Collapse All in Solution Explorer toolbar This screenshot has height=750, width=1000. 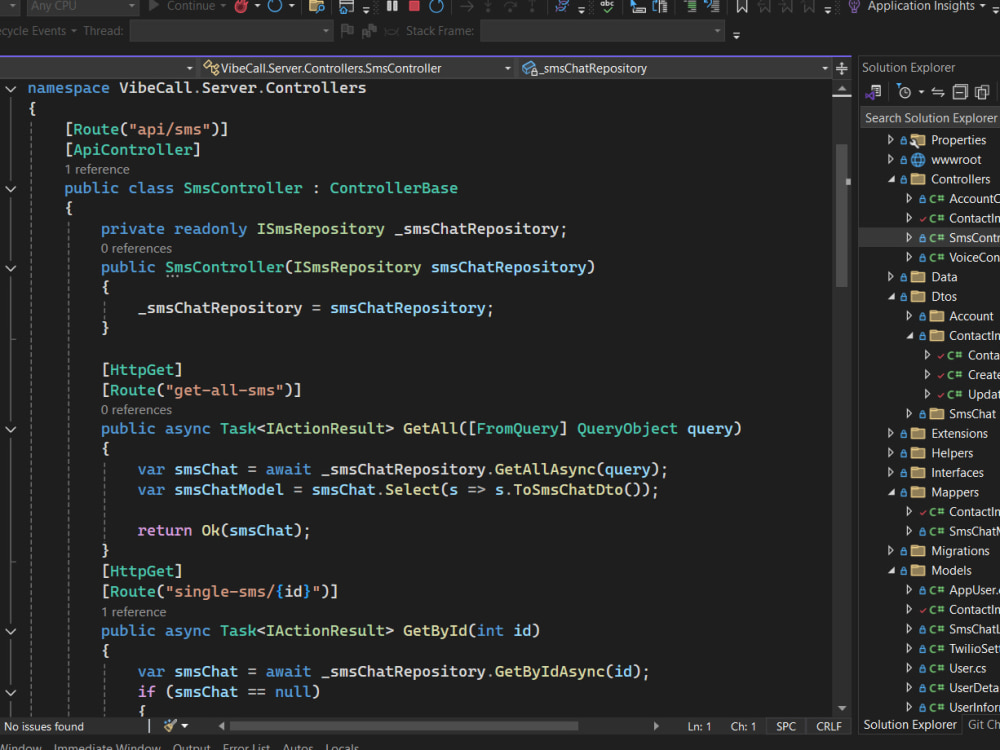click(960, 92)
